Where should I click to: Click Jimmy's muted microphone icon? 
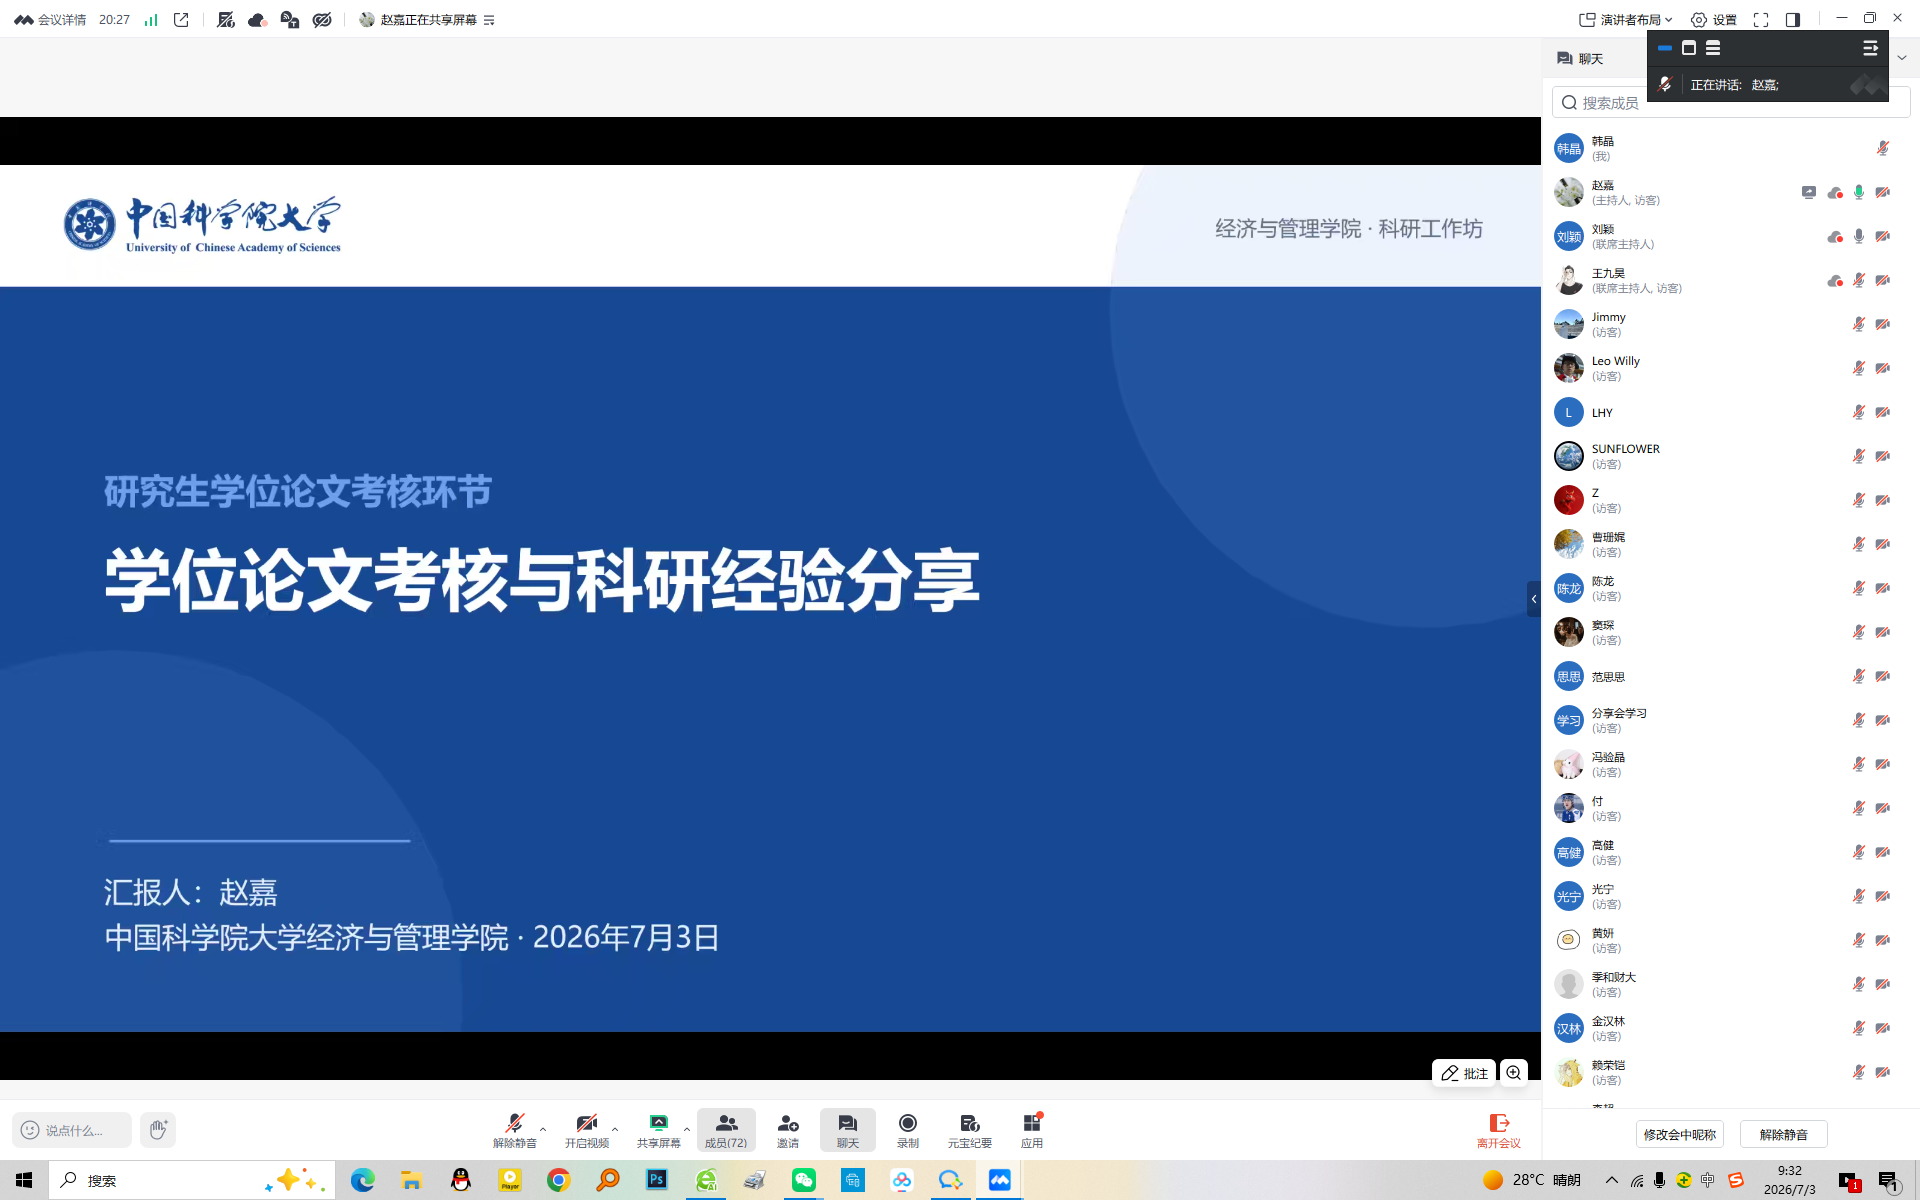[1859, 325]
